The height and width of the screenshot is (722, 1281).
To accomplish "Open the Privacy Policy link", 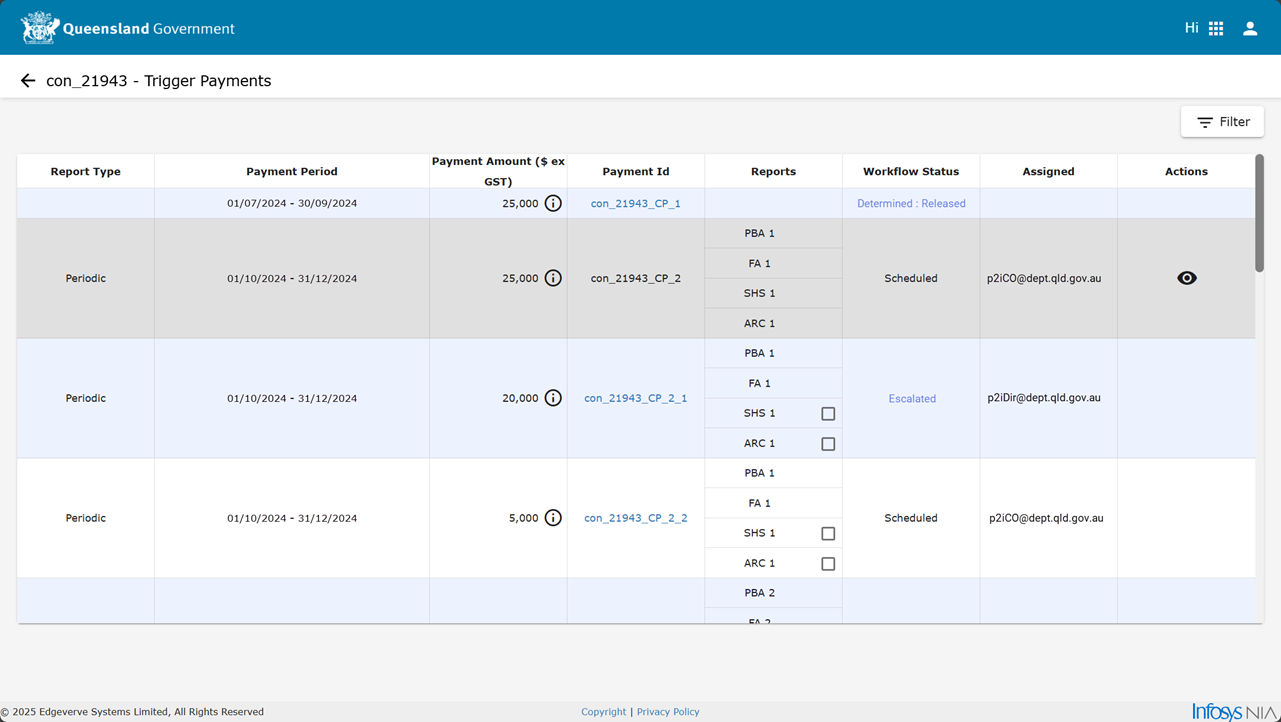I will (668, 712).
